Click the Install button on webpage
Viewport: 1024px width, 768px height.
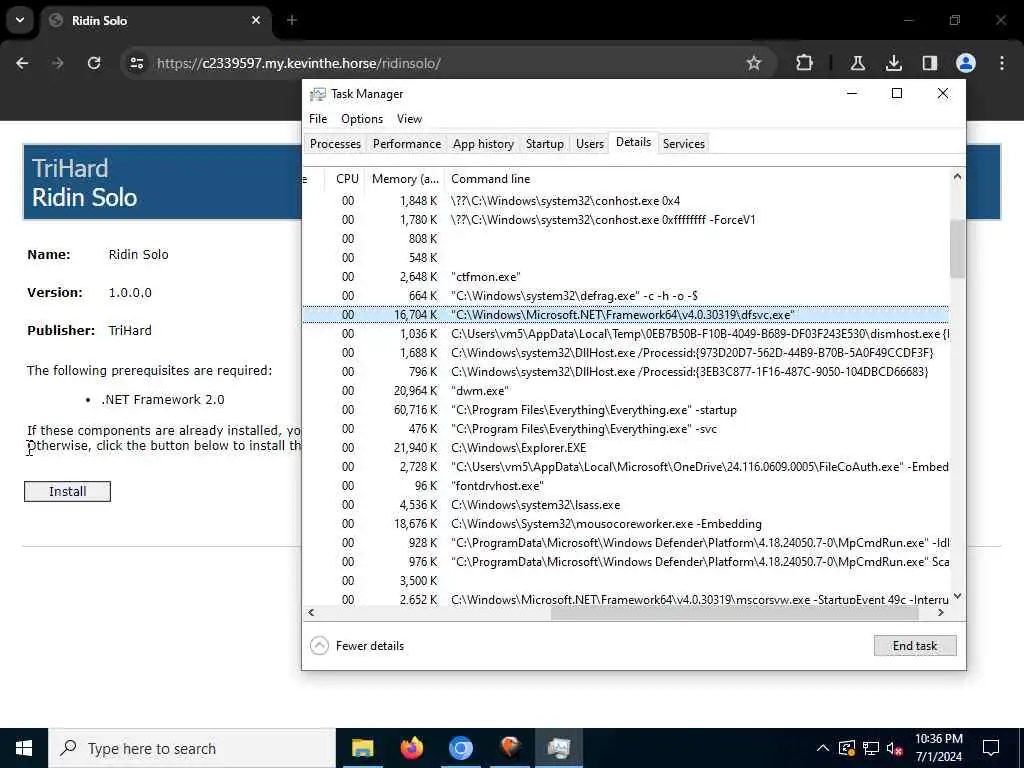pos(67,491)
